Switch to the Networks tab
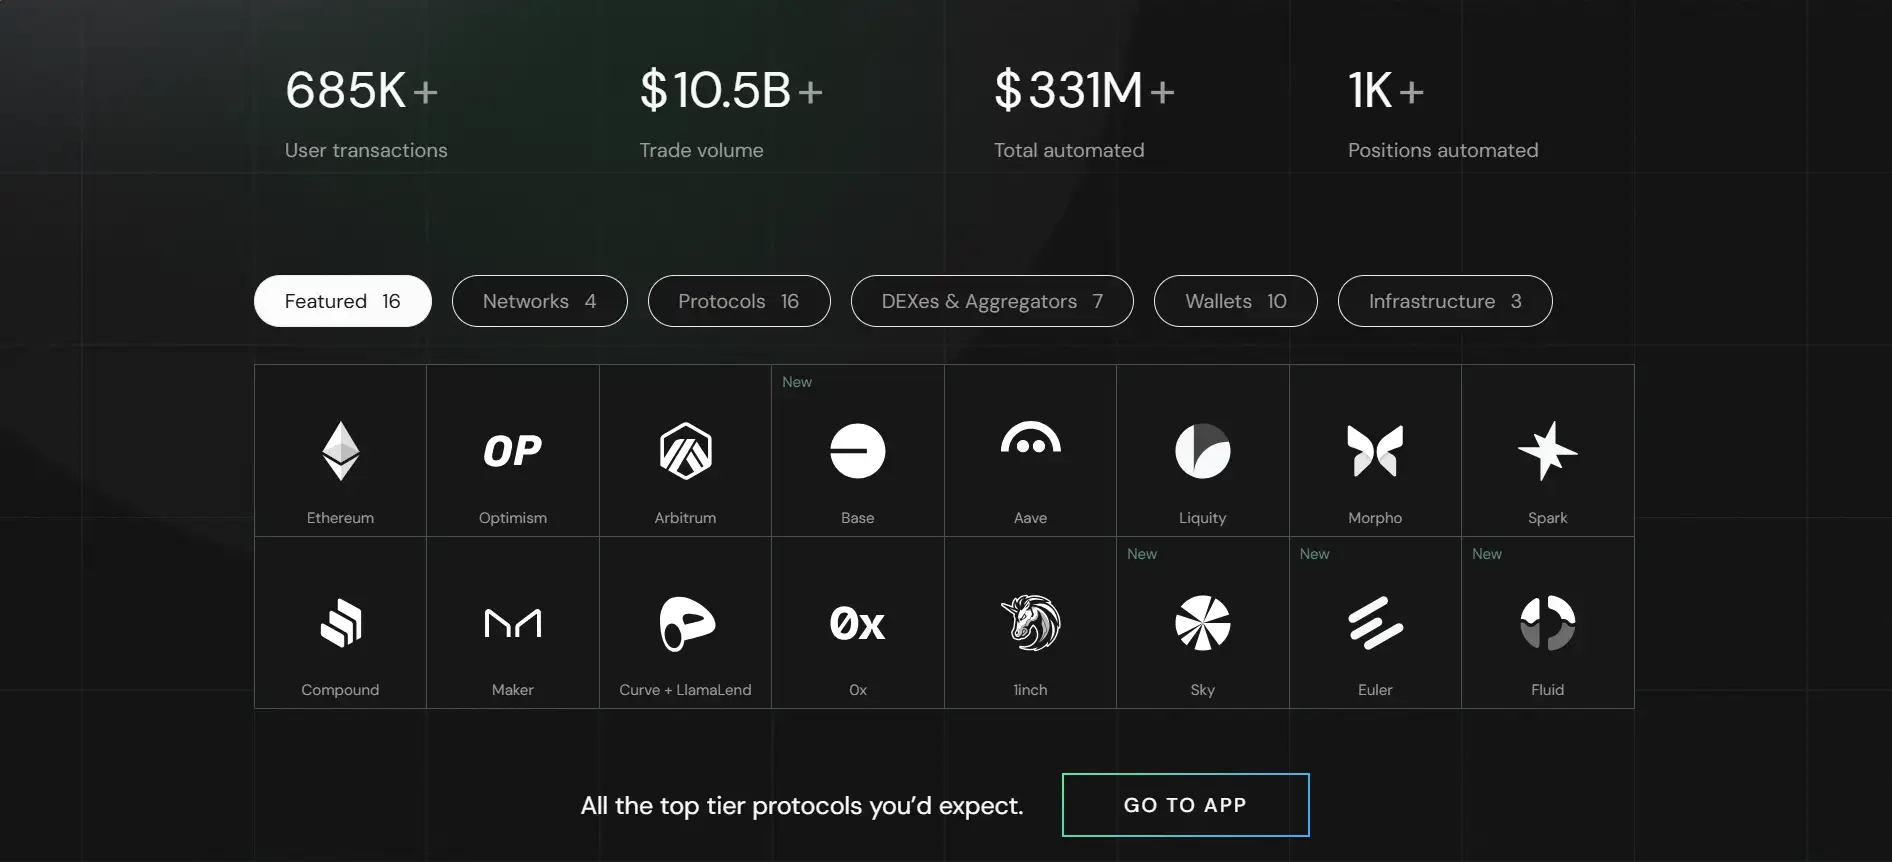The height and width of the screenshot is (862, 1892). click(x=539, y=301)
